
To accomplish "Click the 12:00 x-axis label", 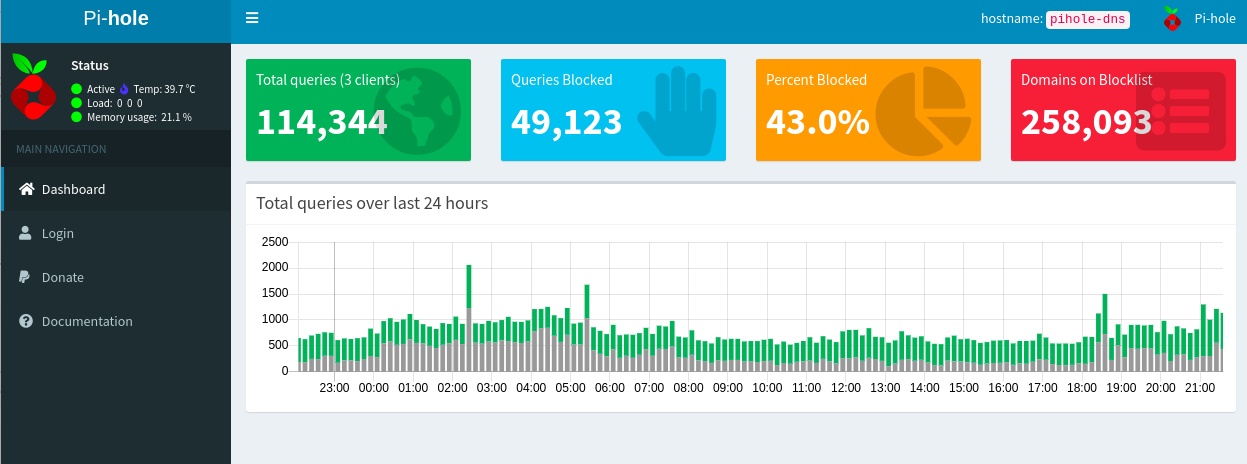I will tap(846, 388).
